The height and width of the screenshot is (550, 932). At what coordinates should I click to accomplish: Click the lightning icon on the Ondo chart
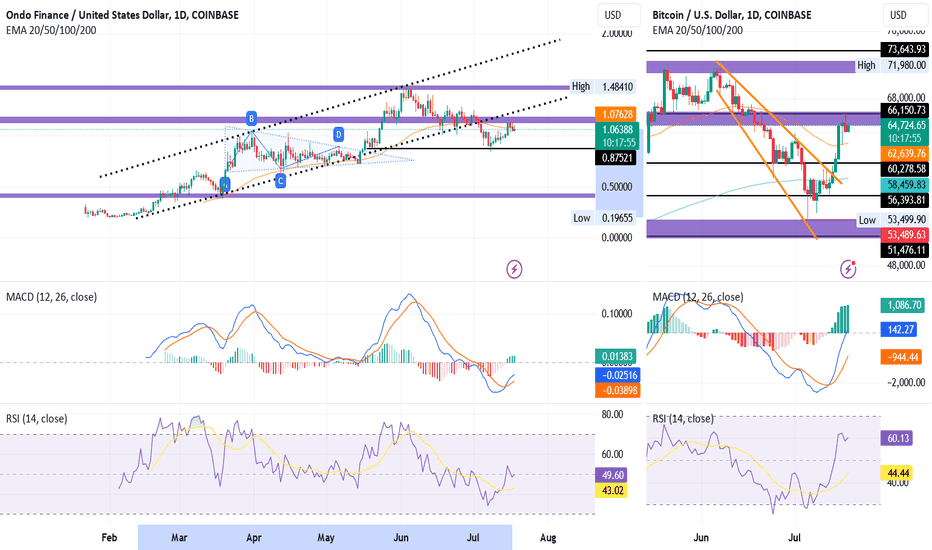click(x=514, y=269)
